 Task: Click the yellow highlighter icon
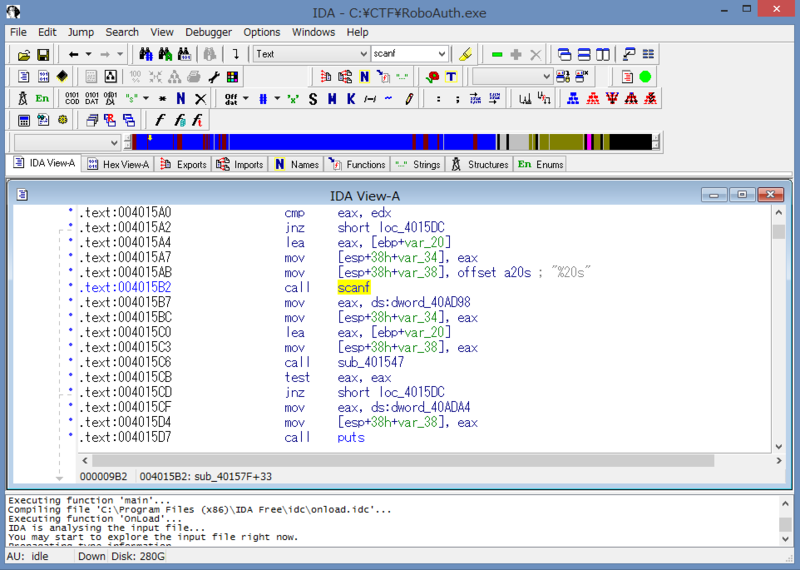coord(465,54)
